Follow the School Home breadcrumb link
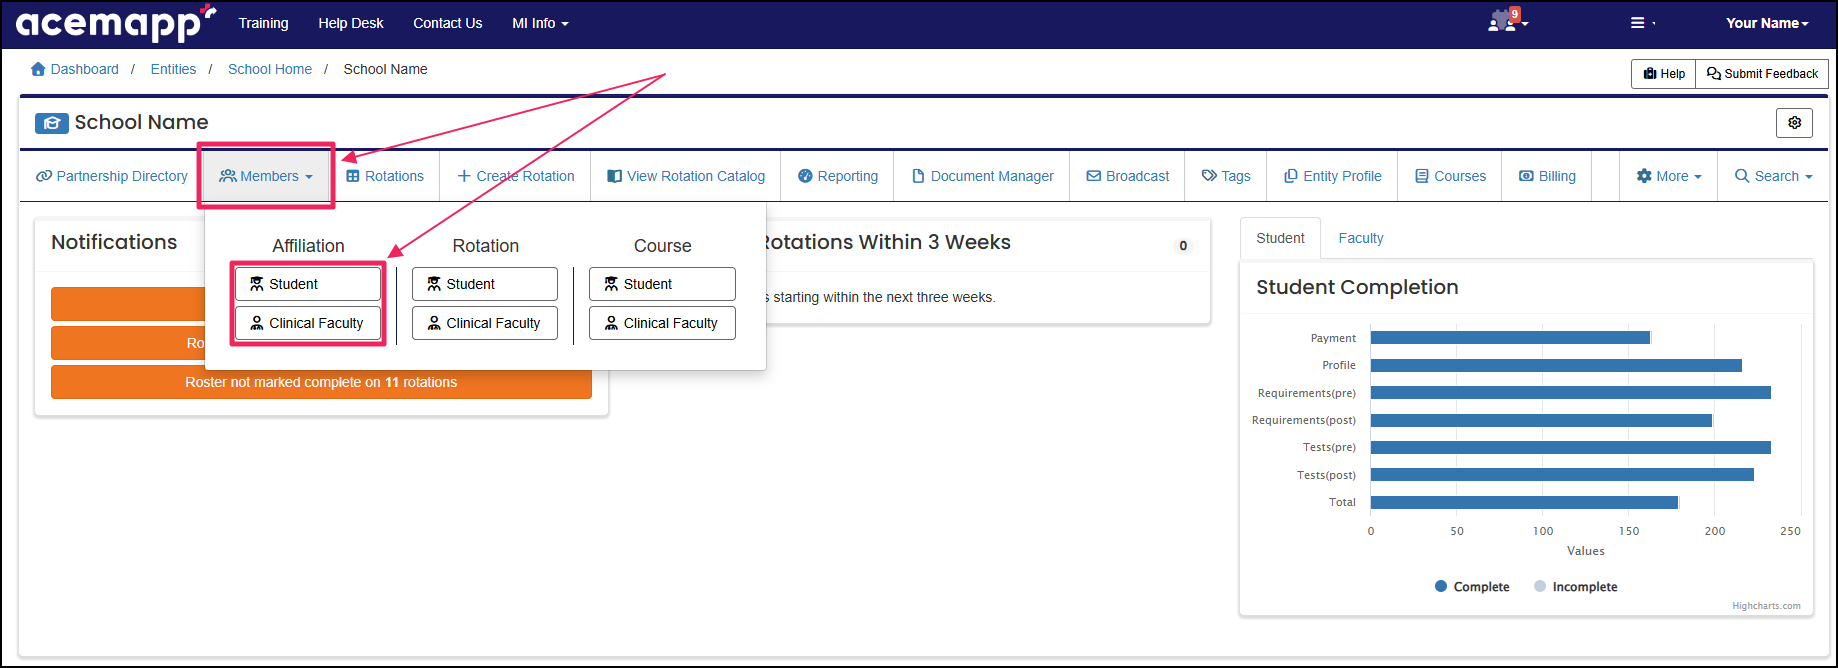 pos(270,69)
